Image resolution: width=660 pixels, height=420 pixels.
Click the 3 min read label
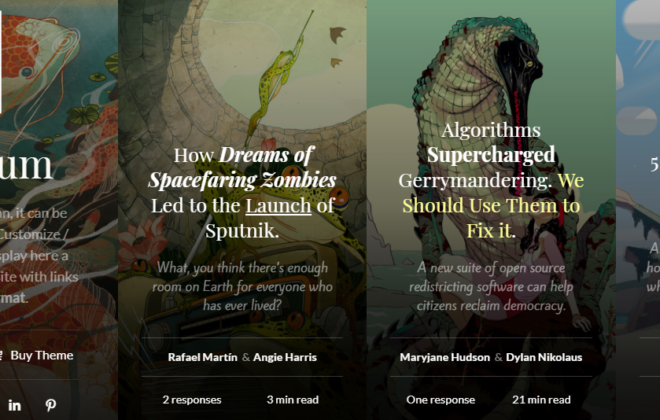point(293,400)
